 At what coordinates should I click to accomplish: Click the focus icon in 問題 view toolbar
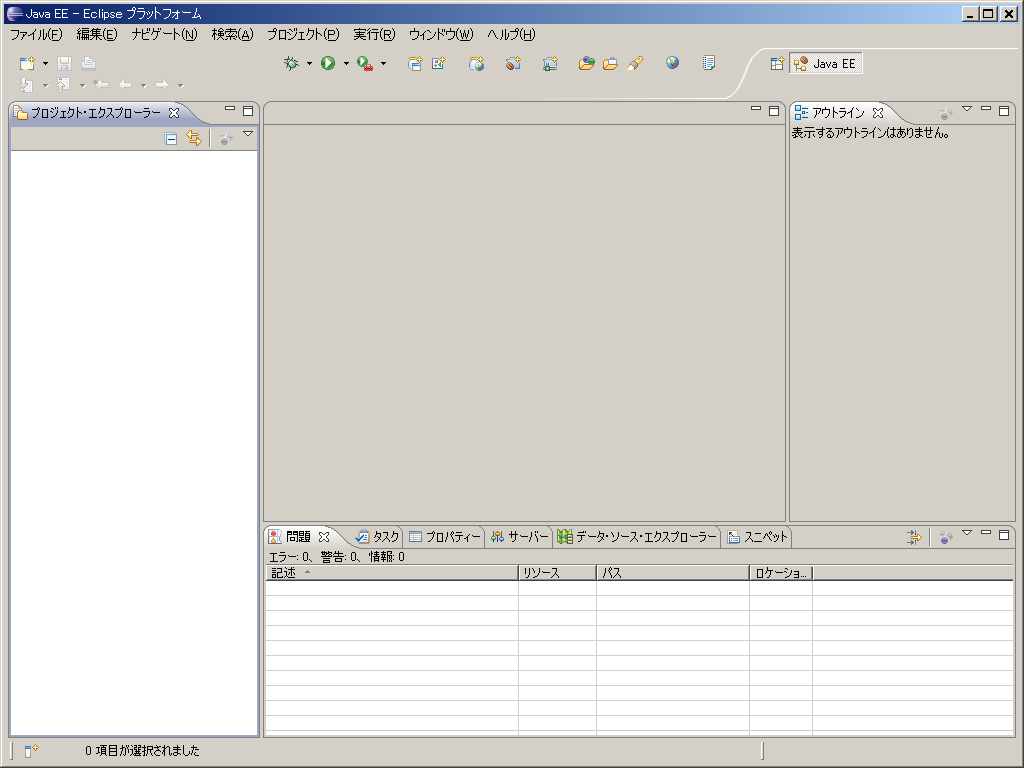(x=946, y=537)
